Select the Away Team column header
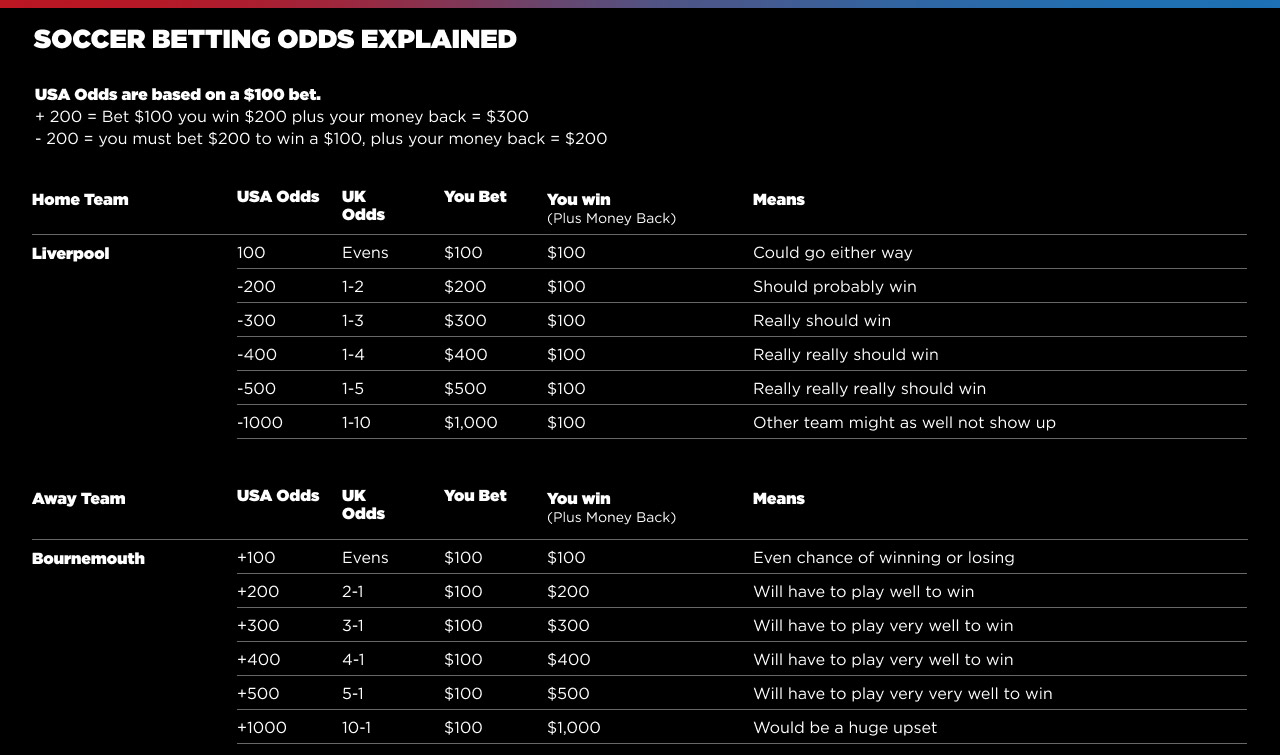 (x=79, y=499)
